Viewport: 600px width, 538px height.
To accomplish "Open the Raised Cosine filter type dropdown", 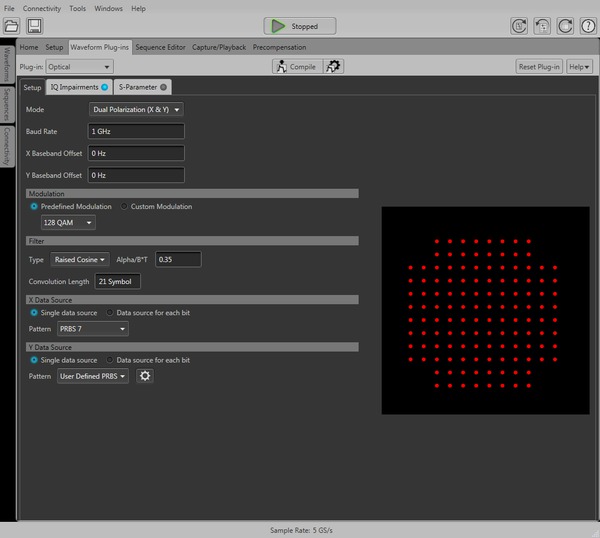I will click(80, 260).
